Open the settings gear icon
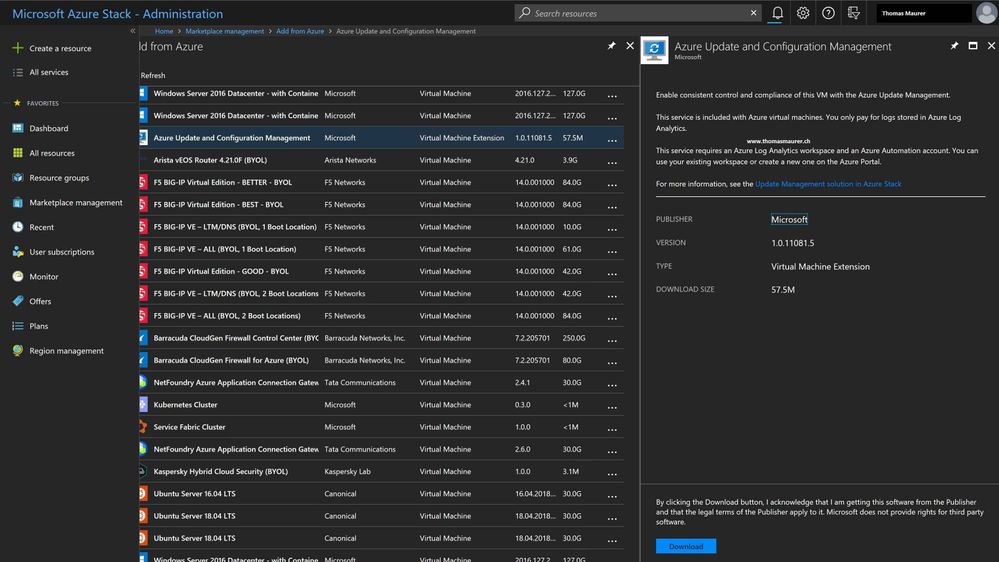999x562 pixels. coord(803,13)
